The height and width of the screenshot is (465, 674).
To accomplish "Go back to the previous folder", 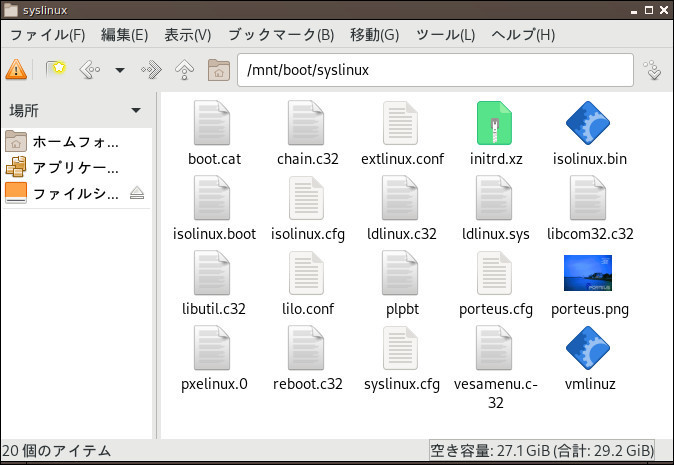I will point(90,70).
